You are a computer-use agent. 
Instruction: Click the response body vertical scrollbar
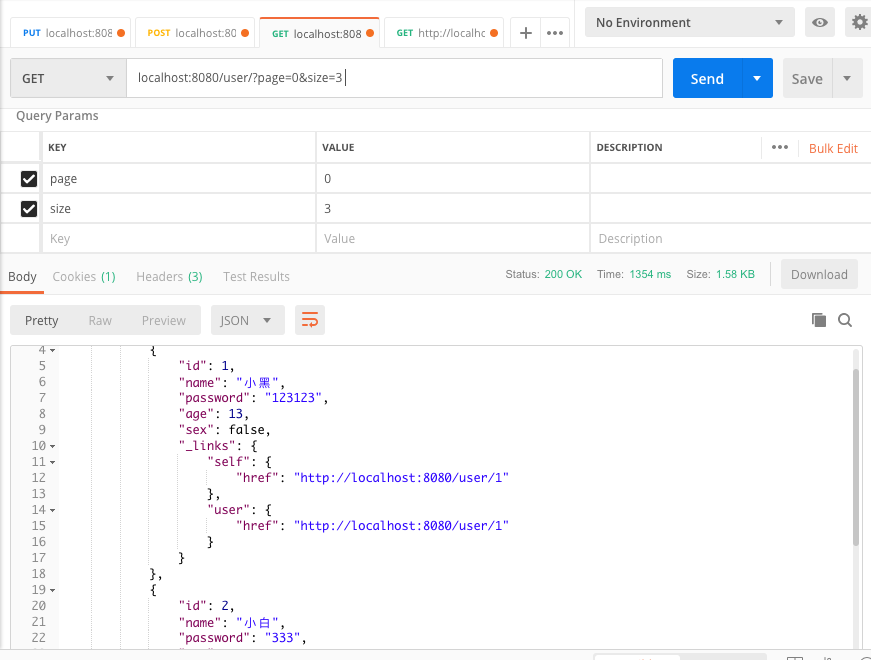click(x=856, y=457)
